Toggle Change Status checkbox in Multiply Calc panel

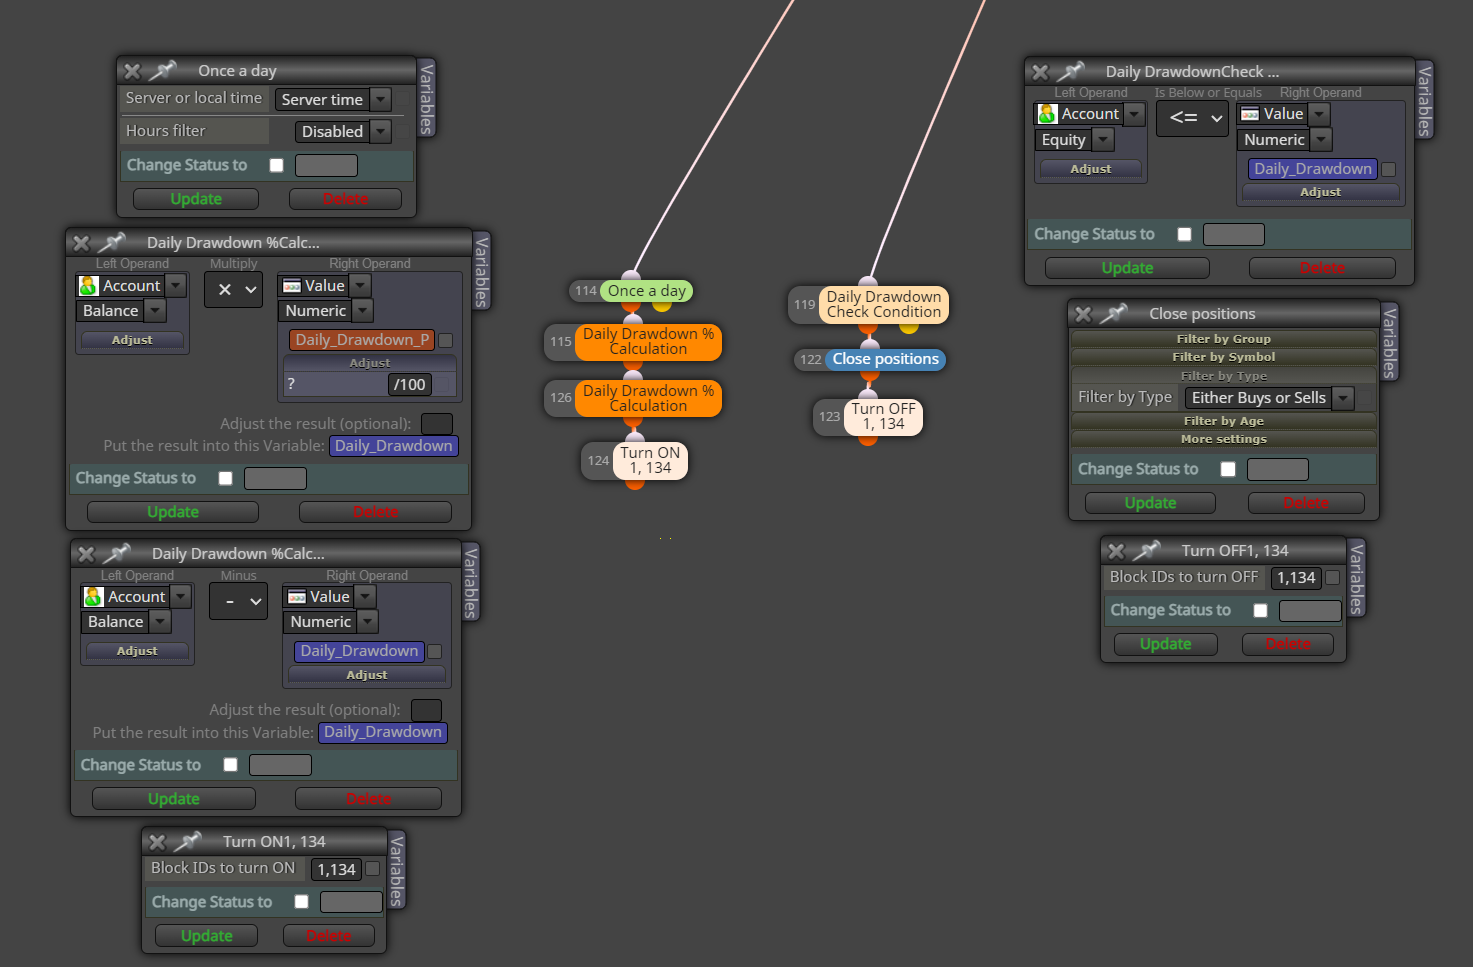[x=226, y=478]
